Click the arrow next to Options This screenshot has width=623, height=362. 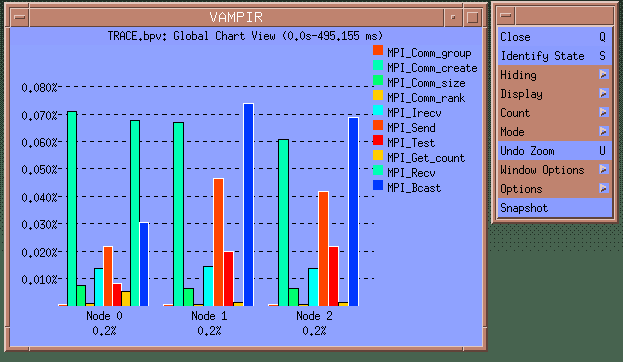[604, 188]
